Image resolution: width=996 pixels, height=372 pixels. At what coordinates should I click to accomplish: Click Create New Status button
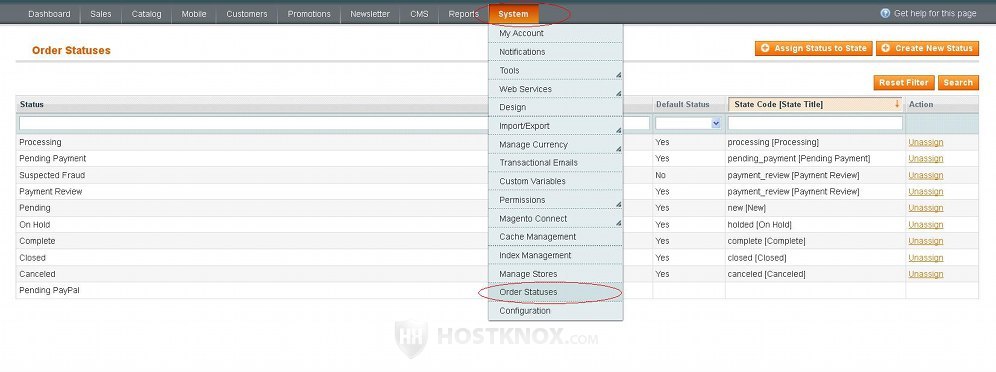927,48
